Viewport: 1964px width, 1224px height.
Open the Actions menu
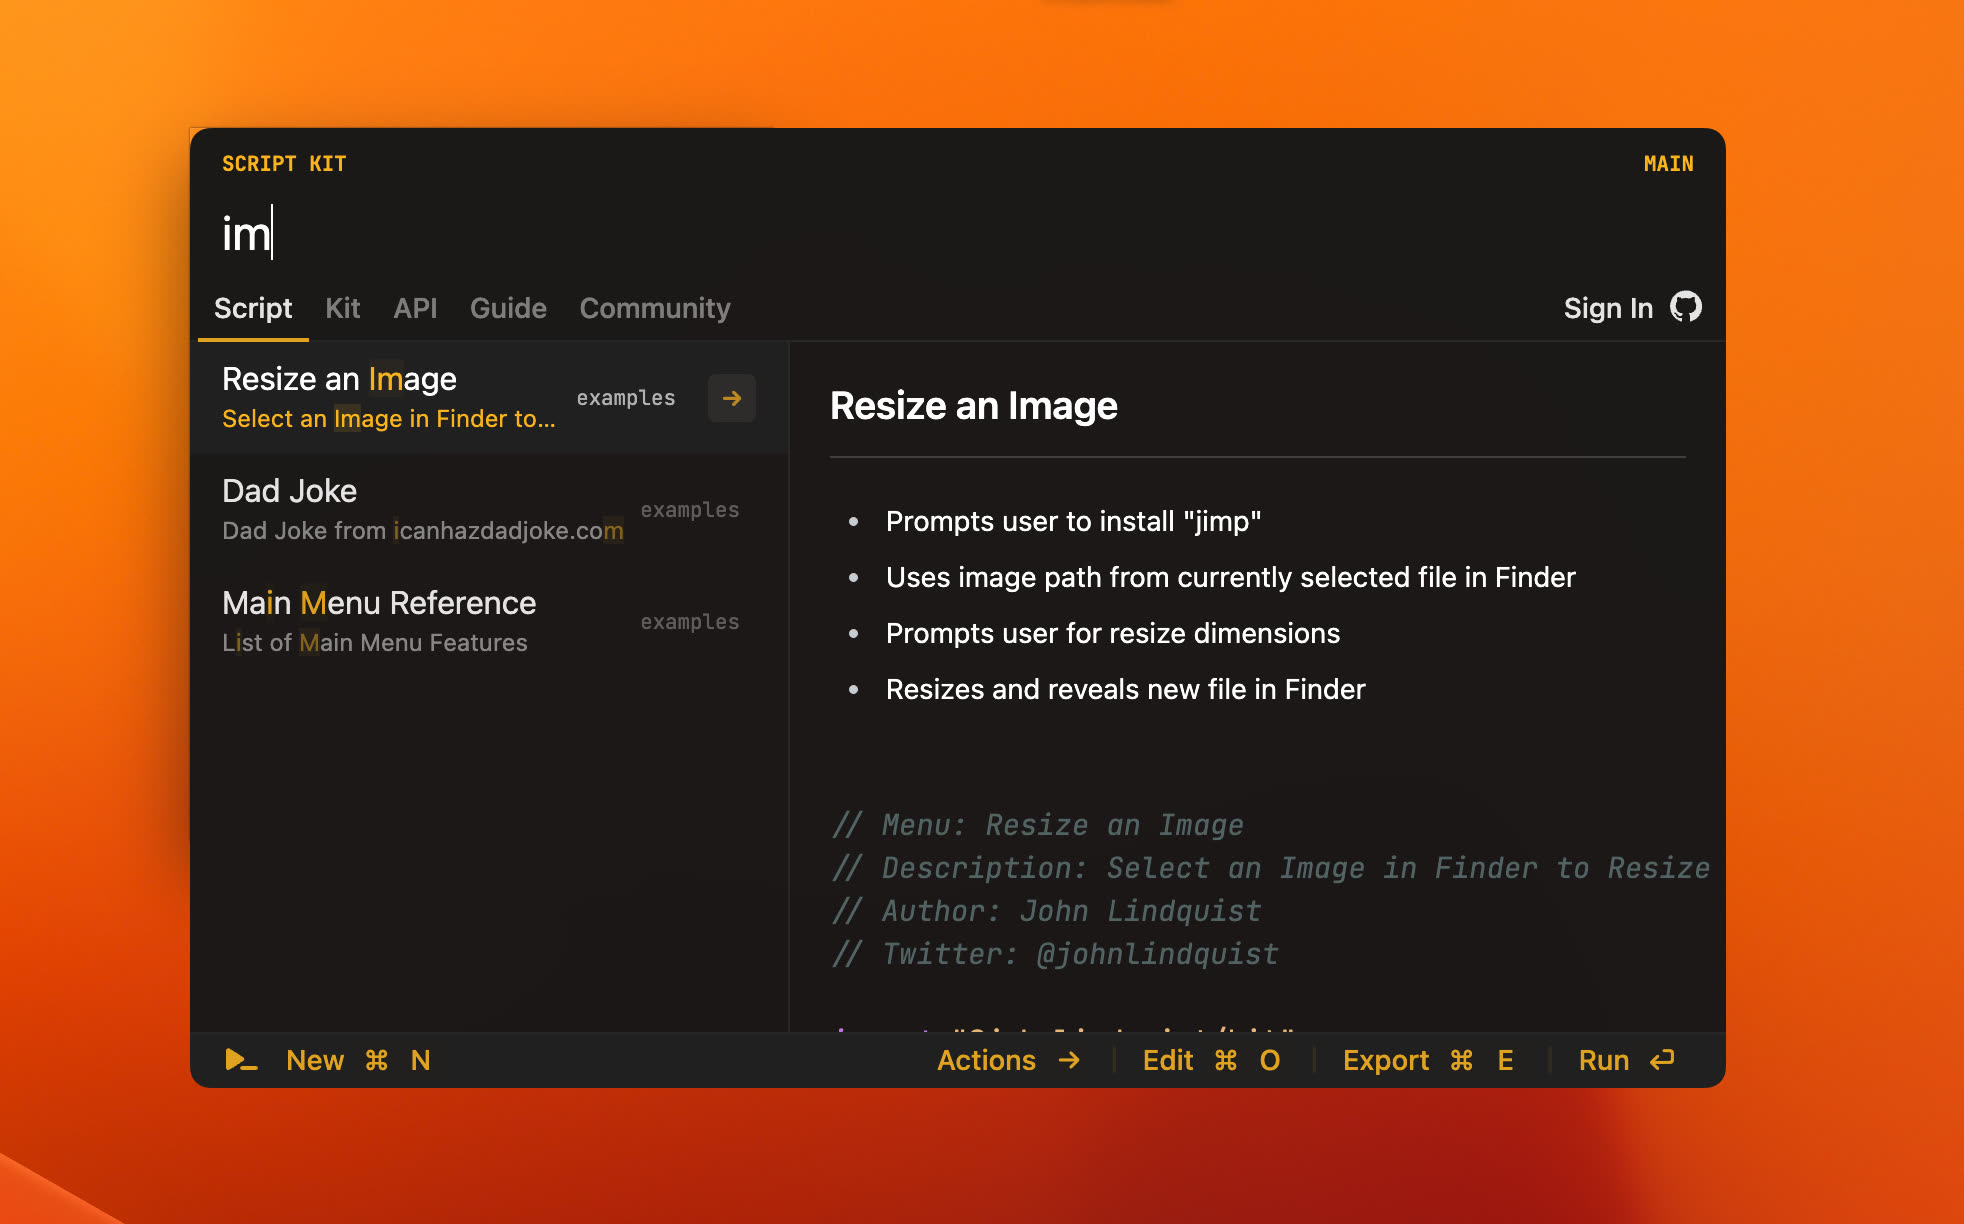coord(987,1060)
